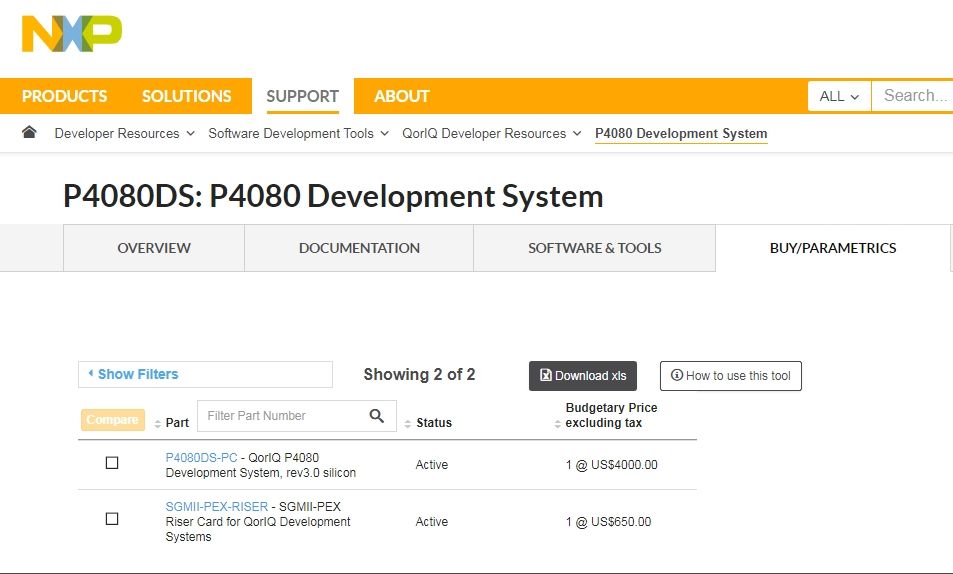Switch to the DOCUMENTATION tab
Viewport: 953px width, 574px height.
tap(359, 248)
